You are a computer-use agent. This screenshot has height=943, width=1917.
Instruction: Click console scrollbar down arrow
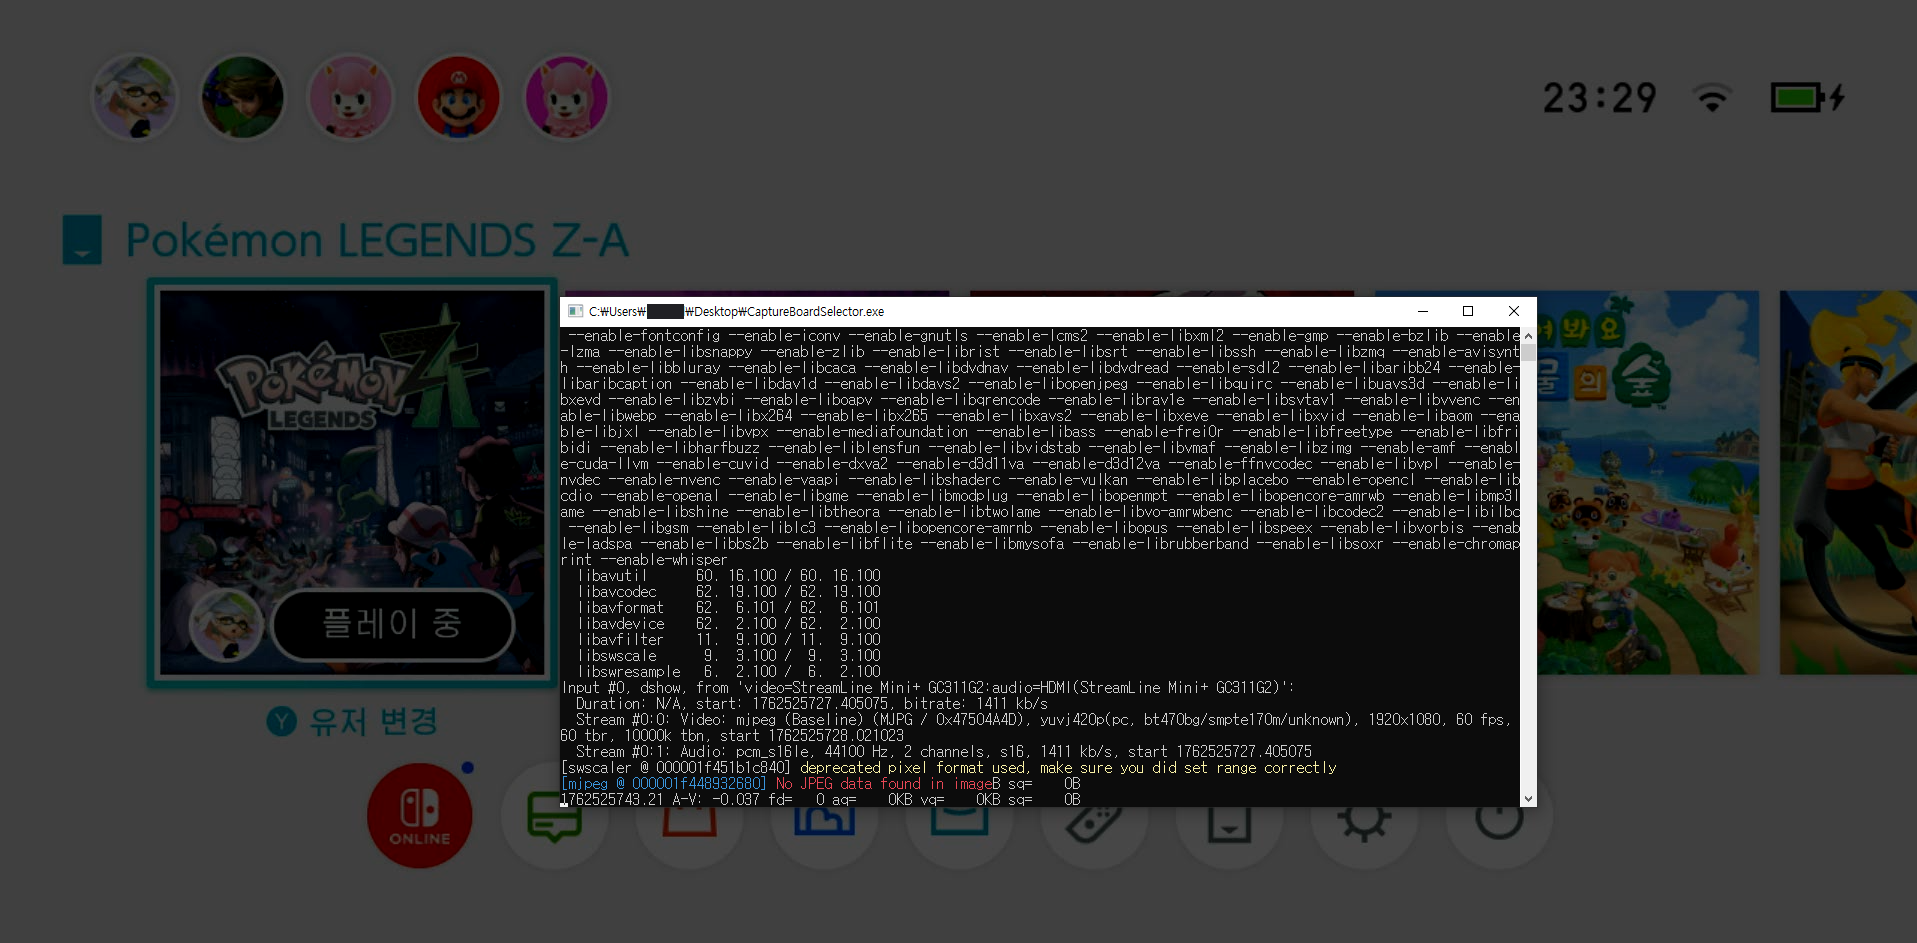tap(1528, 799)
